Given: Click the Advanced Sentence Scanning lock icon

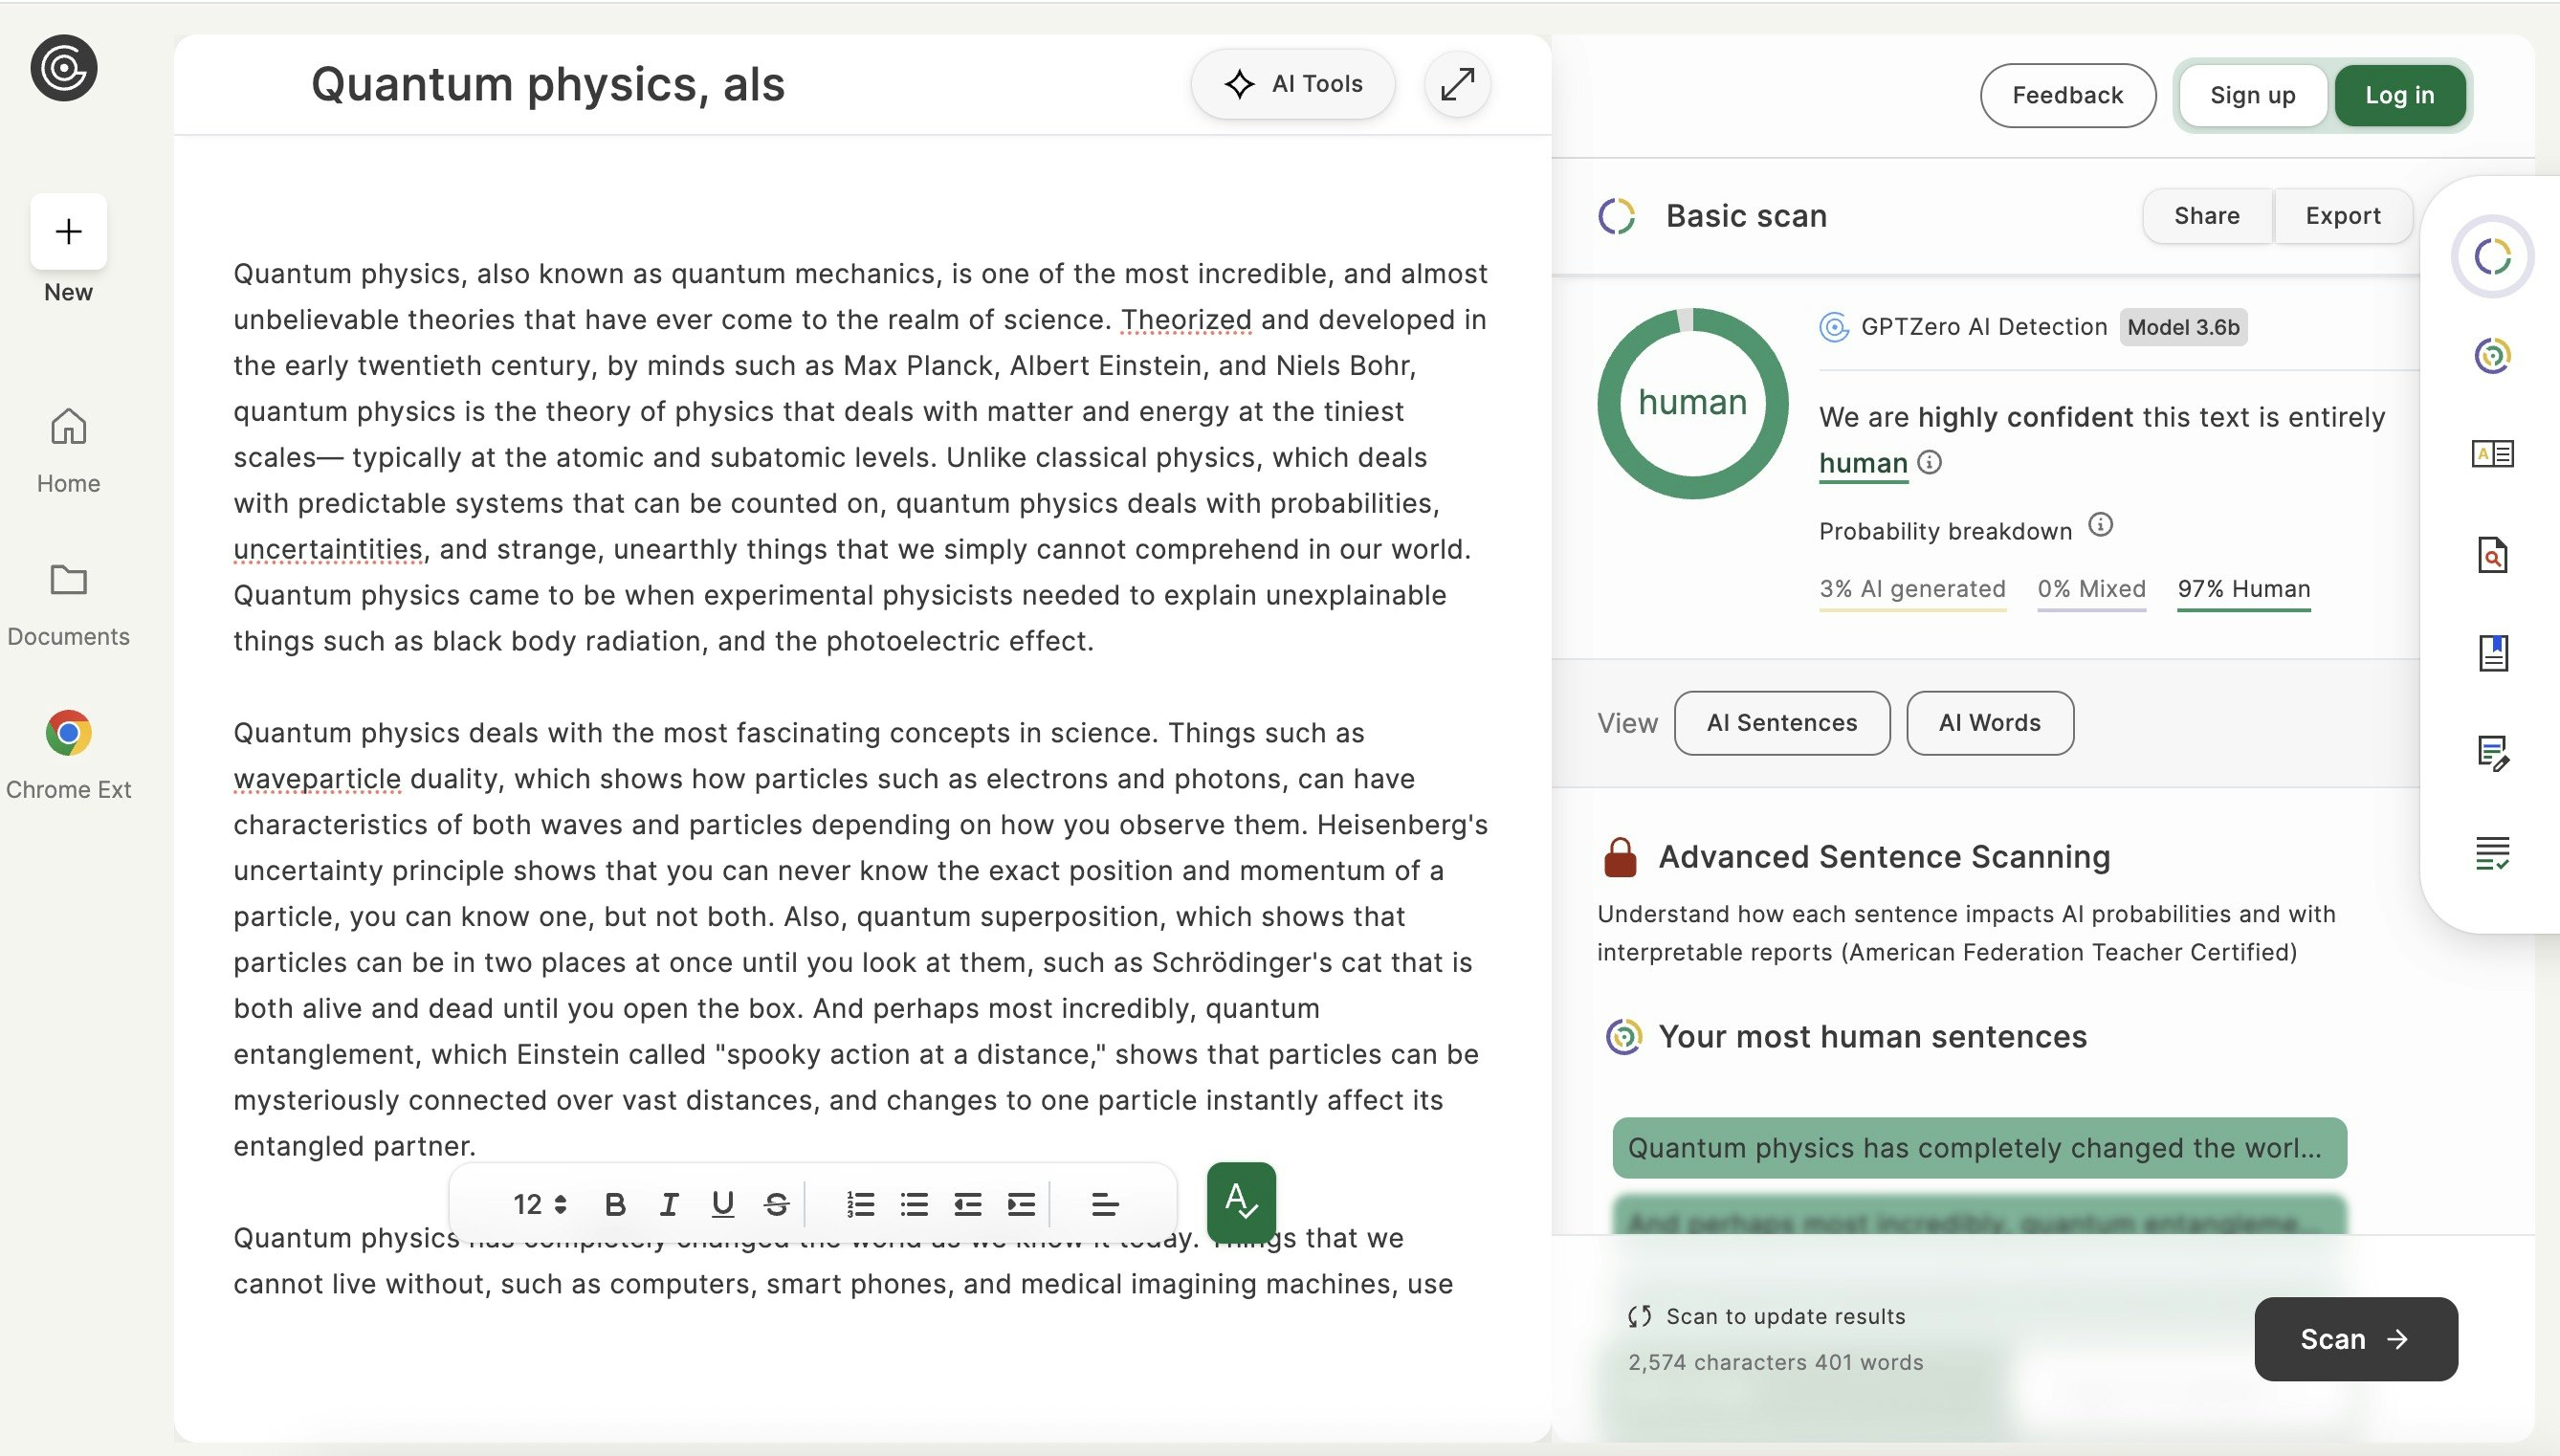Looking at the screenshot, I should [1620, 857].
